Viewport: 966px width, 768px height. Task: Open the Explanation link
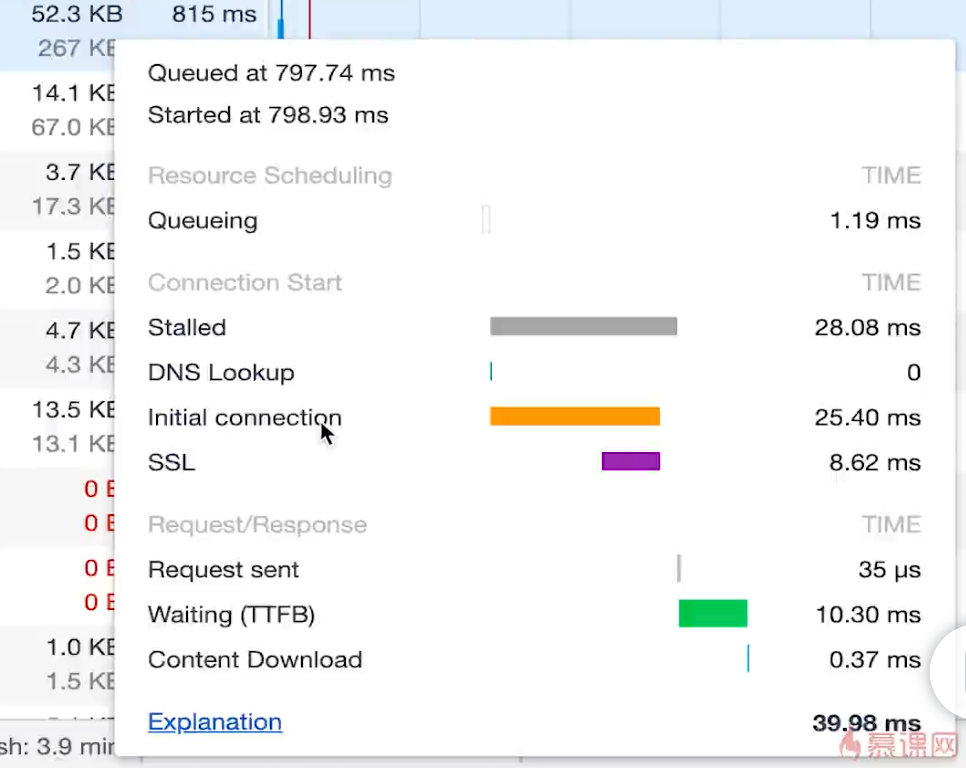214,721
